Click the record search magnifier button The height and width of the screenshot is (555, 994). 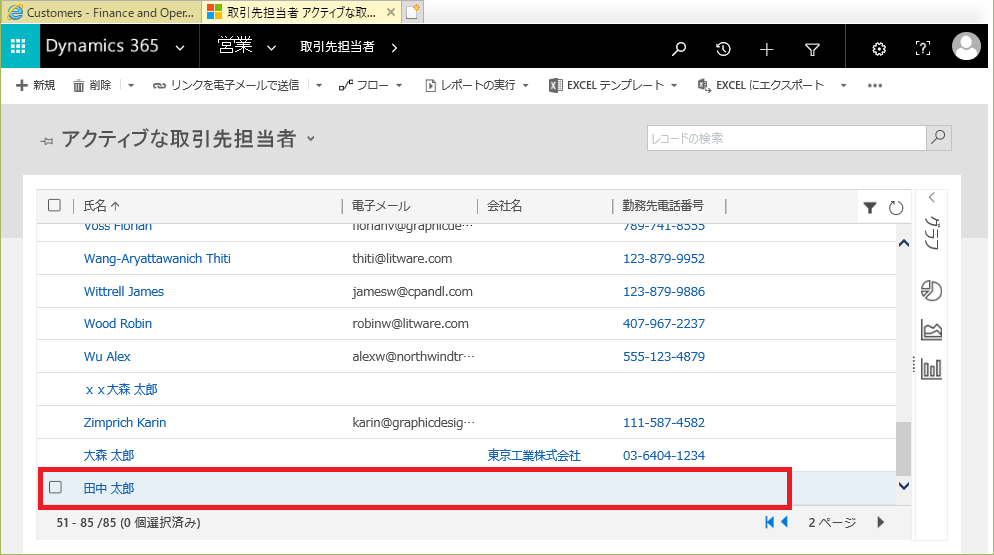pyautogui.click(x=939, y=138)
